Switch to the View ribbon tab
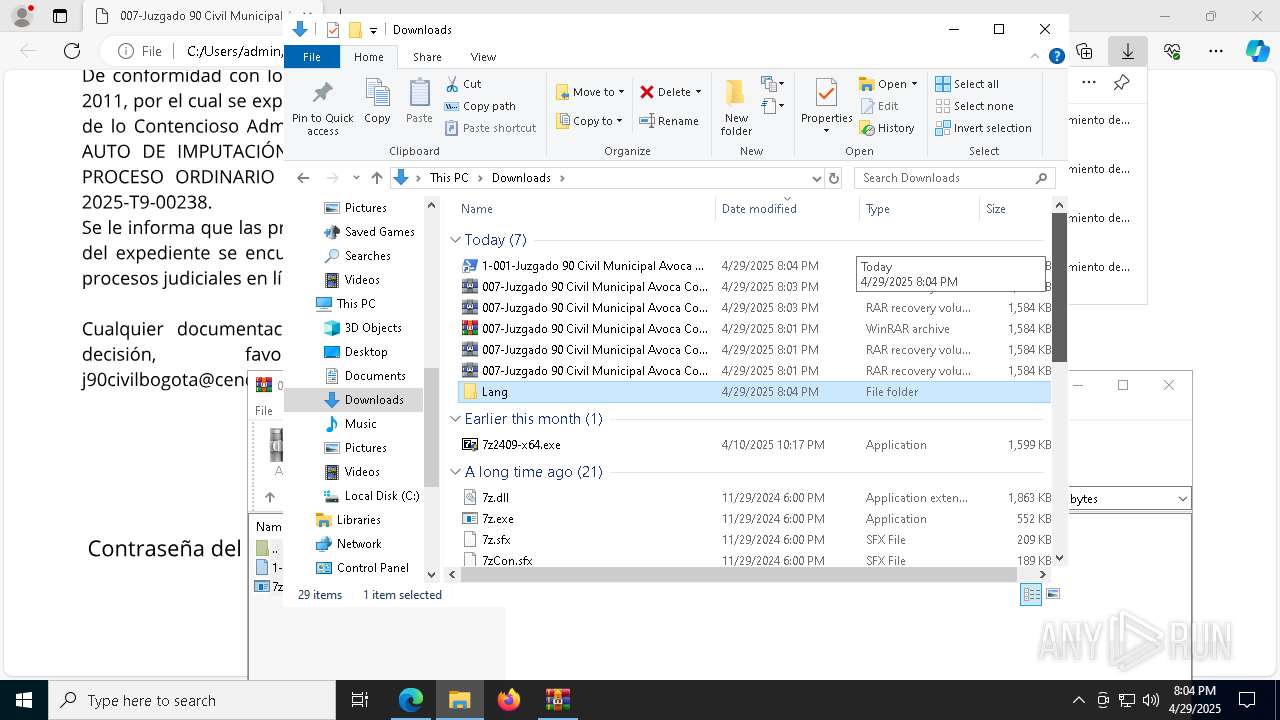 [483, 57]
